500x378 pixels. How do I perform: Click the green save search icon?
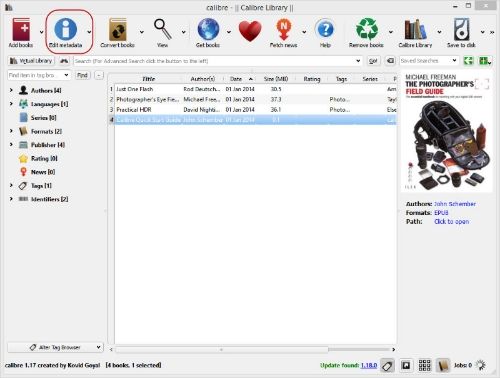(x=469, y=61)
